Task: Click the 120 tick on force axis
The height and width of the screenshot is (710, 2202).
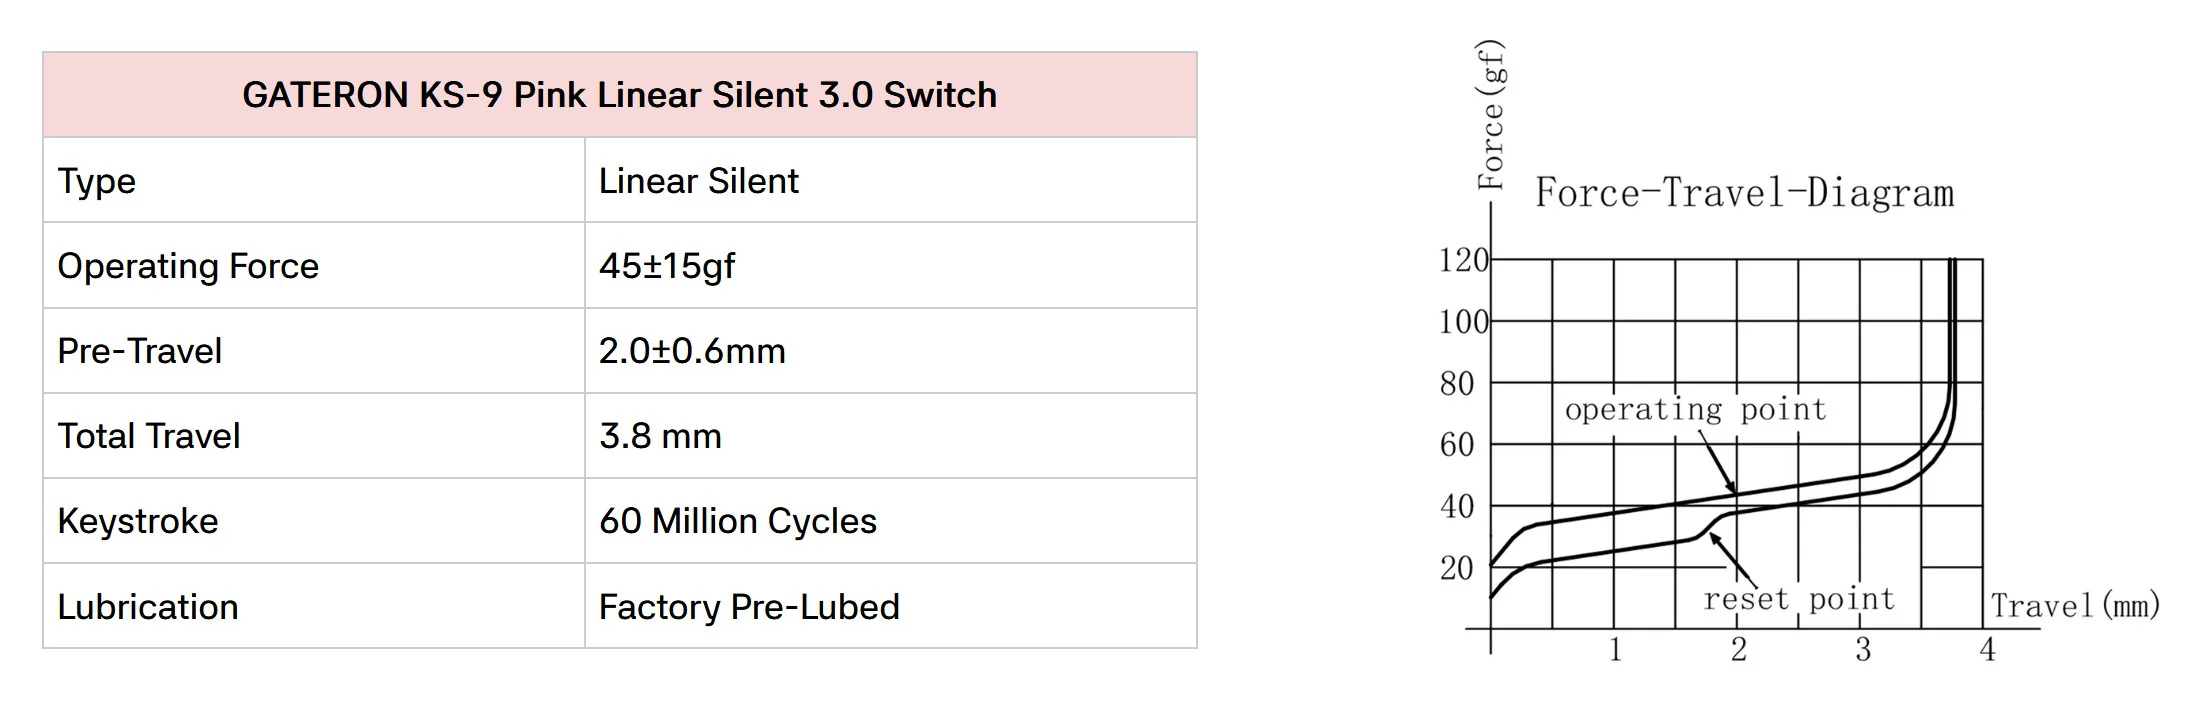Action: [1464, 260]
